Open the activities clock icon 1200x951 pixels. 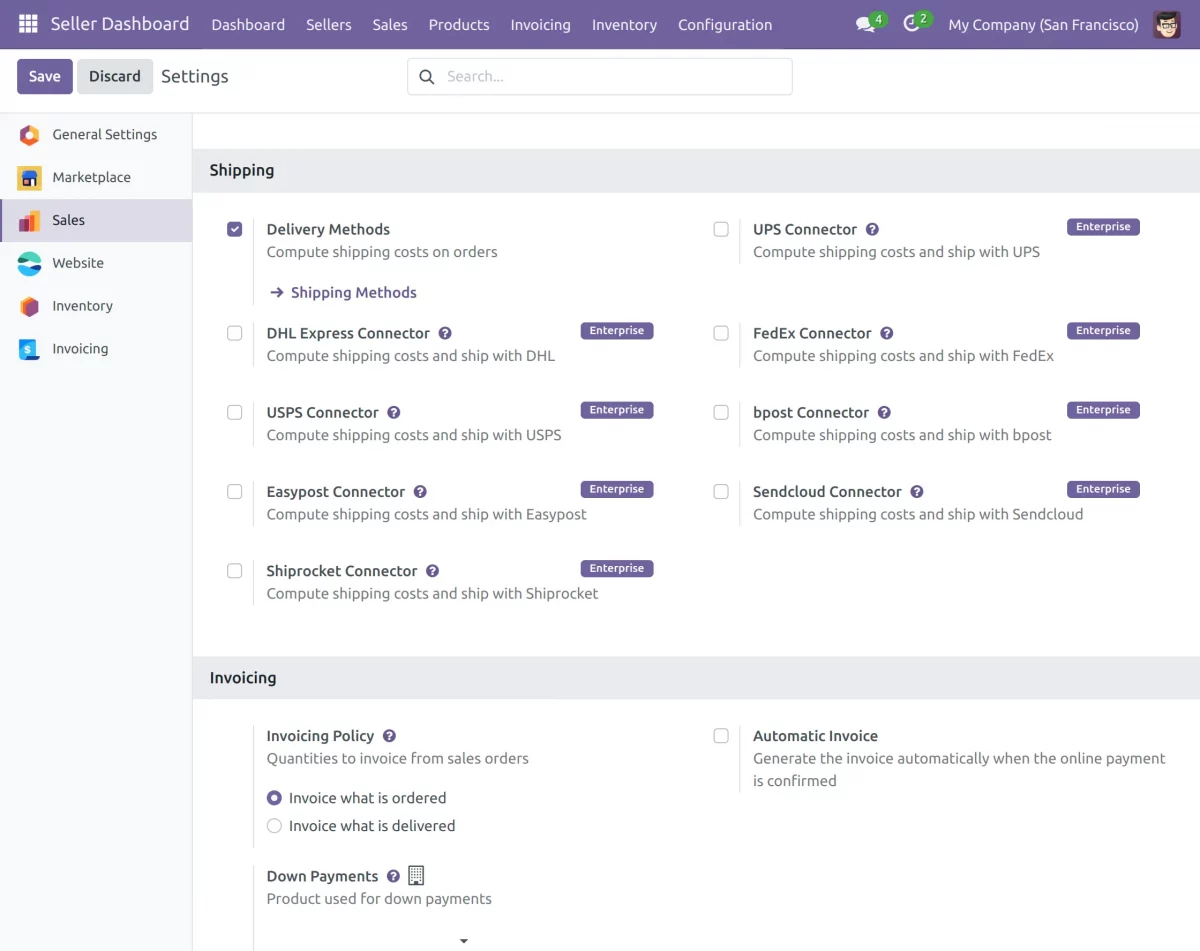pos(911,24)
